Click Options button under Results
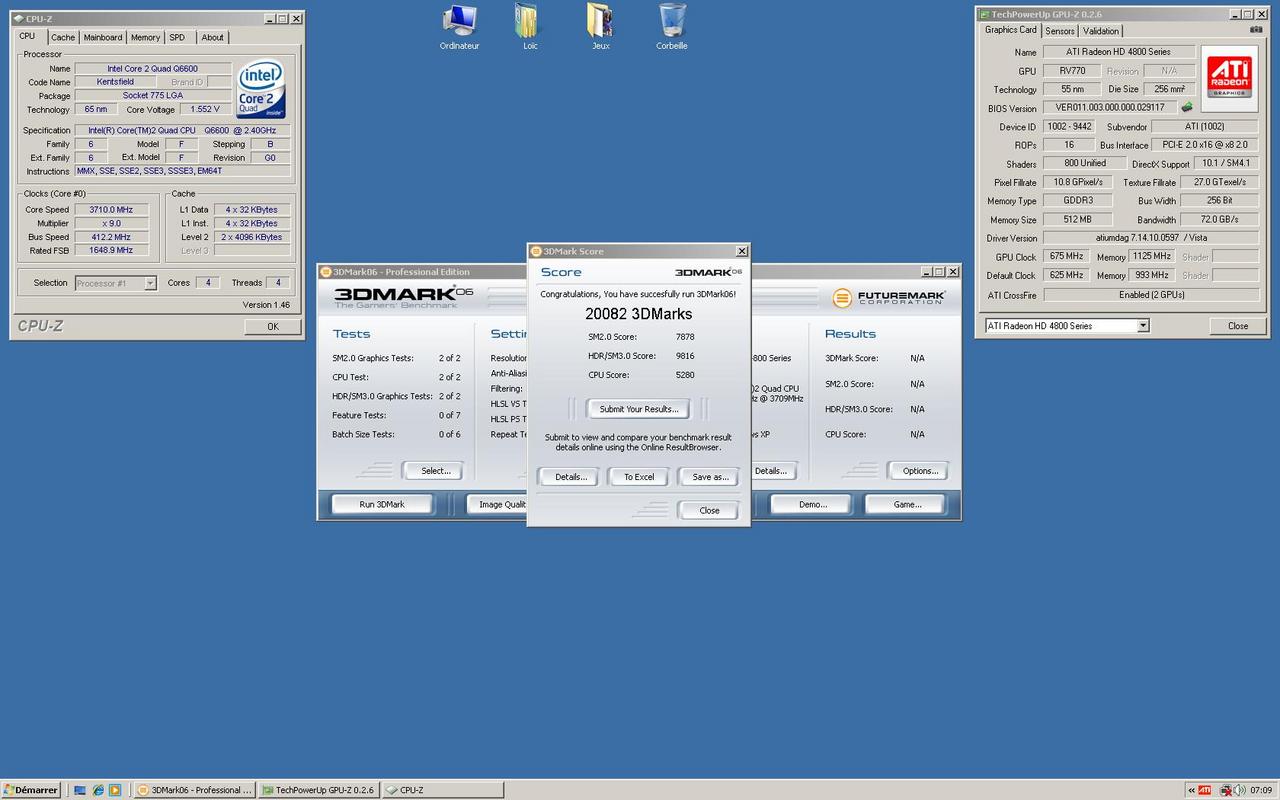Viewport: 1280px width, 800px height. click(920, 471)
